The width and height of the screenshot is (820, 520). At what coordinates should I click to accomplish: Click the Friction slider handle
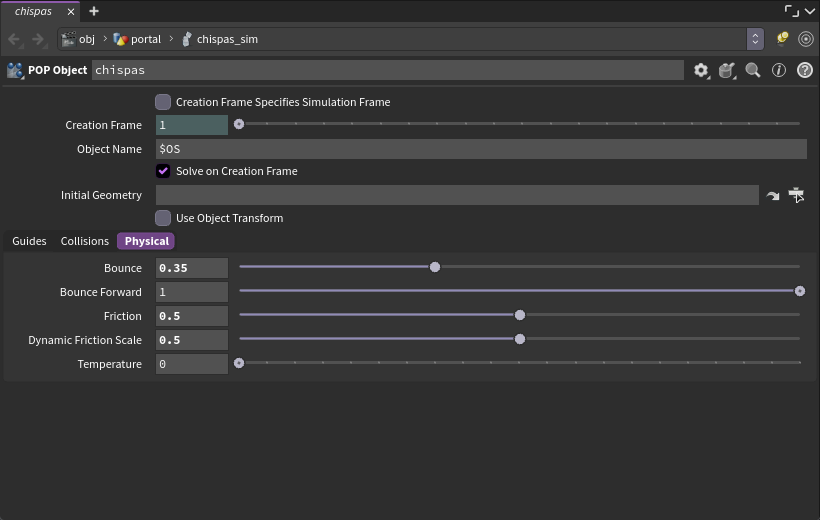click(520, 315)
